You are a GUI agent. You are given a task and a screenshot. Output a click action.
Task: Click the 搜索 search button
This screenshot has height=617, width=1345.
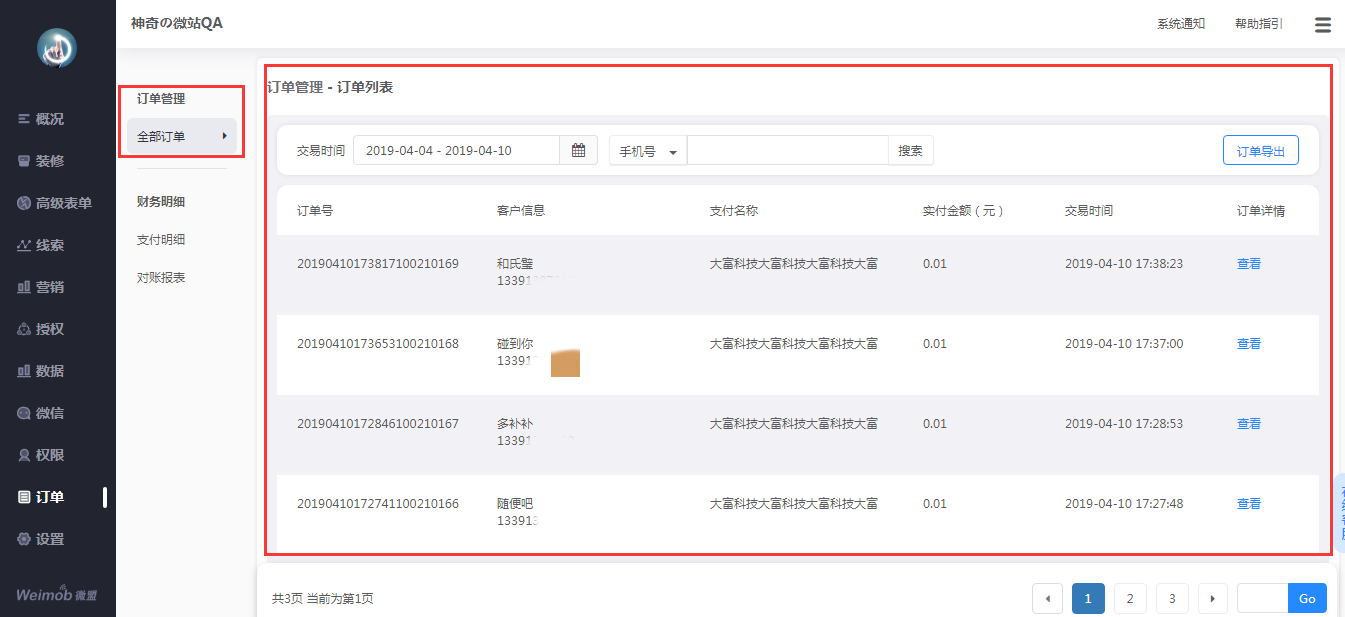[910, 151]
